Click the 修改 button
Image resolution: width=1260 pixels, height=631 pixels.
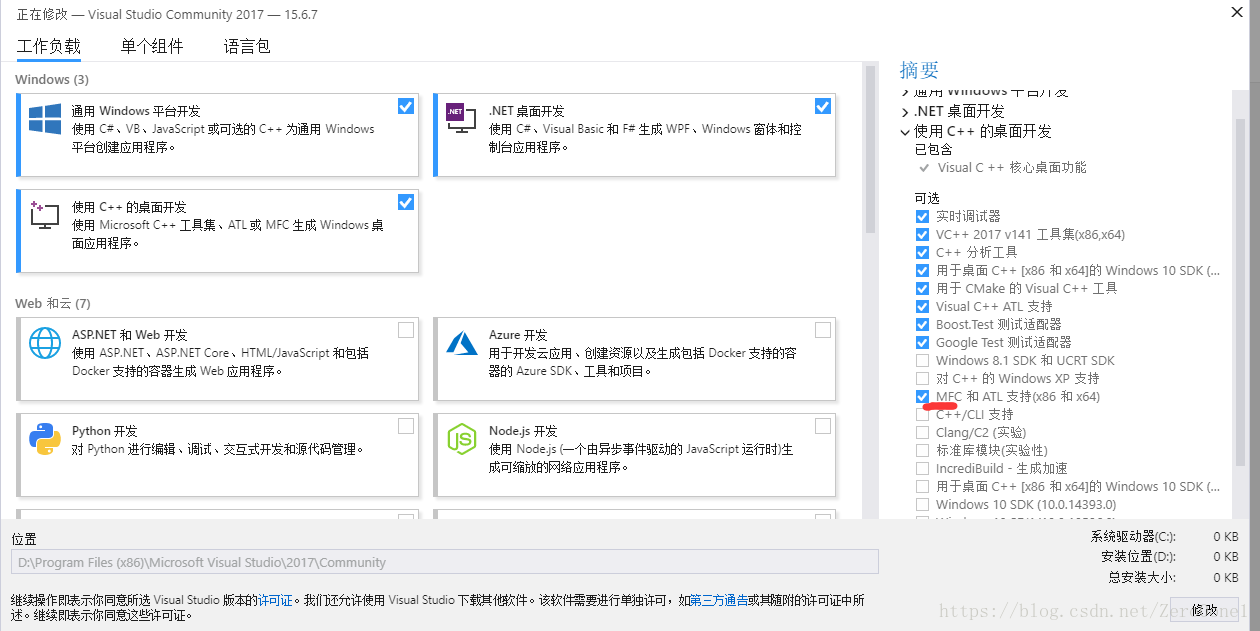tap(1205, 609)
